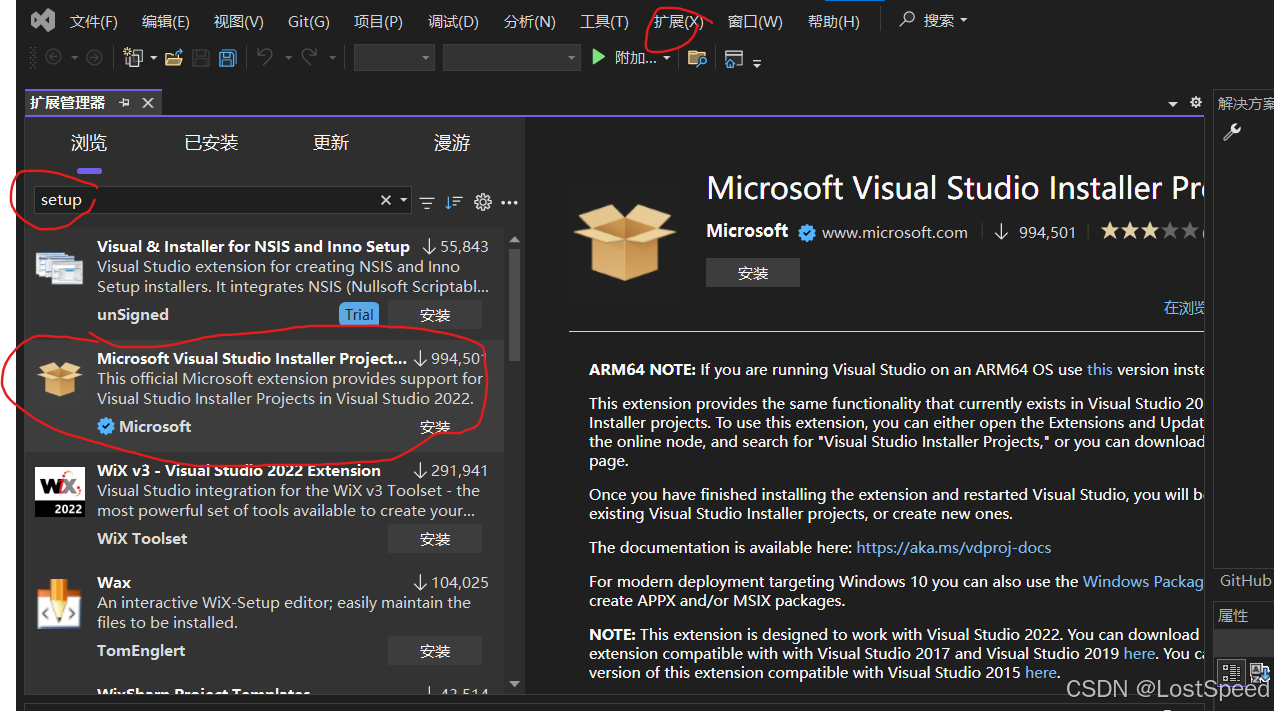Open the 工具(T) menu
The width and height of the screenshot is (1274, 711).
click(605, 21)
